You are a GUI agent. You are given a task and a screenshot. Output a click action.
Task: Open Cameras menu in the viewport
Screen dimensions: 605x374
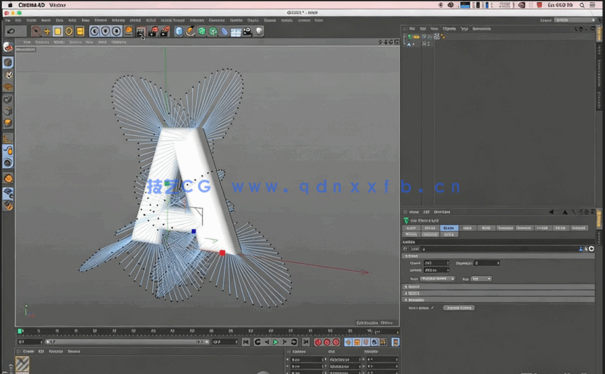[x=42, y=42]
